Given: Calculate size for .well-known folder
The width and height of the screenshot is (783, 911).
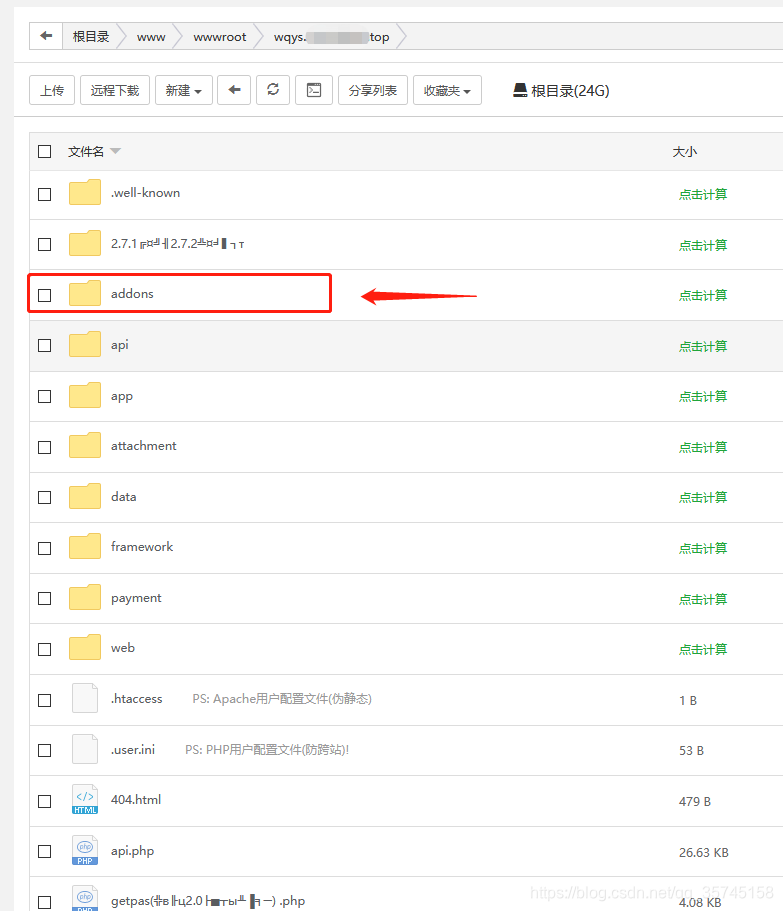Looking at the screenshot, I should (703, 194).
